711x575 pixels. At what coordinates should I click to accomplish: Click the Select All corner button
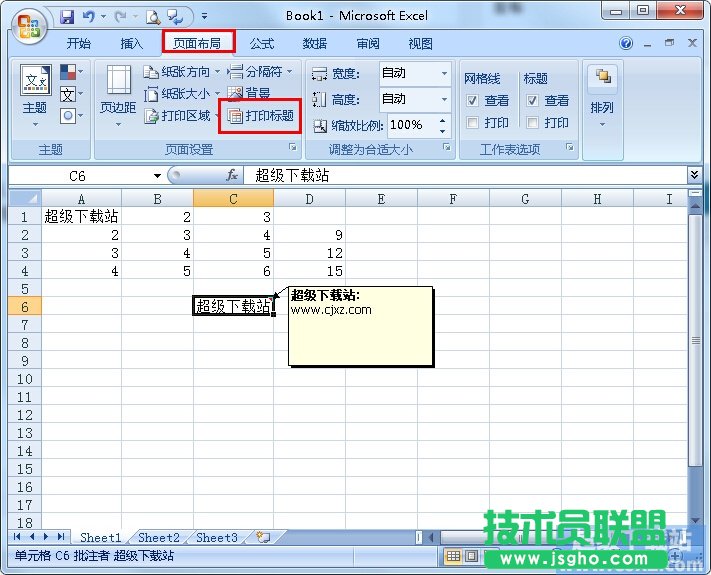pyautogui.click(x=25, y=199)
